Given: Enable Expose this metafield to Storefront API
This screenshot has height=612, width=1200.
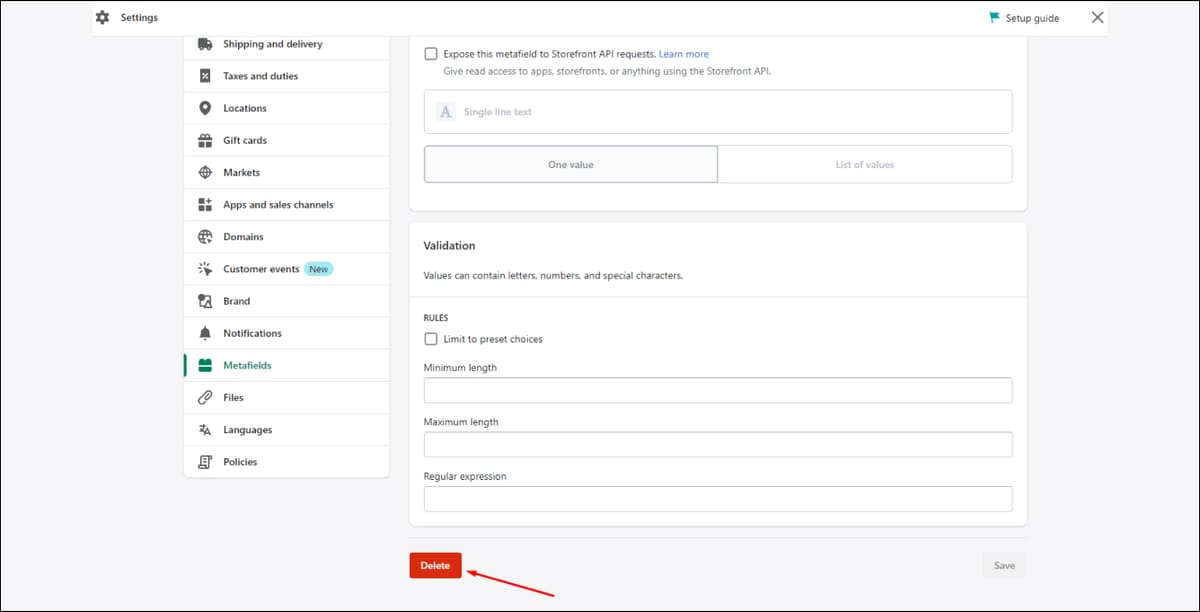Looking at the screenshot, I should (x=430, y=54).
